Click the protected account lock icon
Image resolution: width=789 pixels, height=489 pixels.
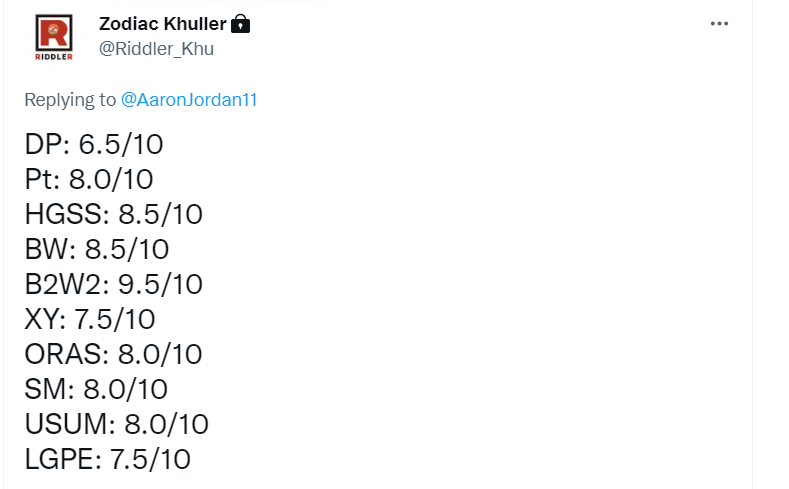click(240, 23)
